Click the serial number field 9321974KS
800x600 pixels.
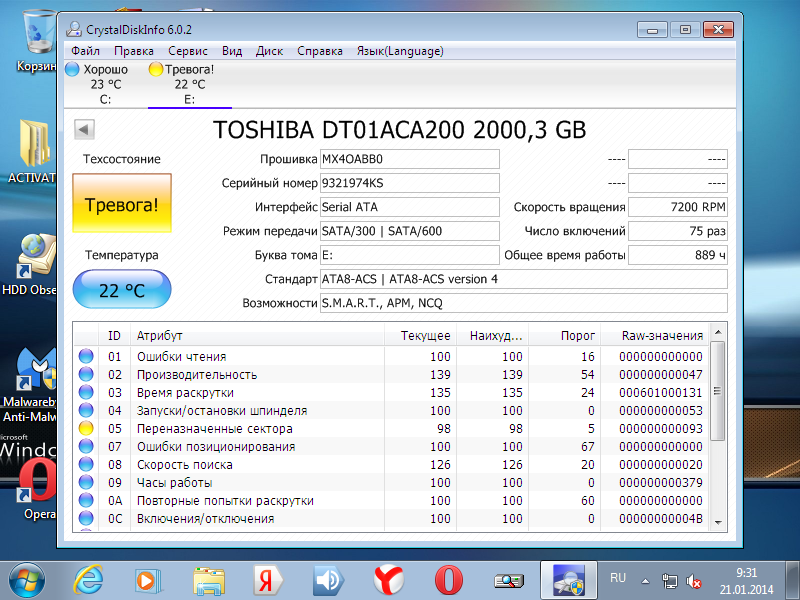410,183
